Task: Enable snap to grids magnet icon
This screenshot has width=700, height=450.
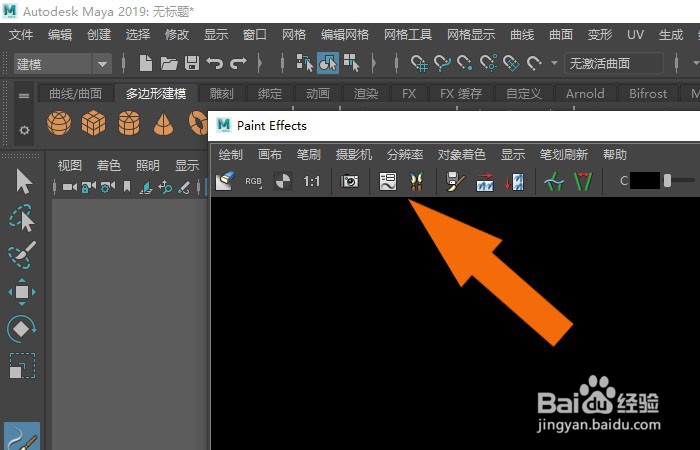Action: pos(419,63)
